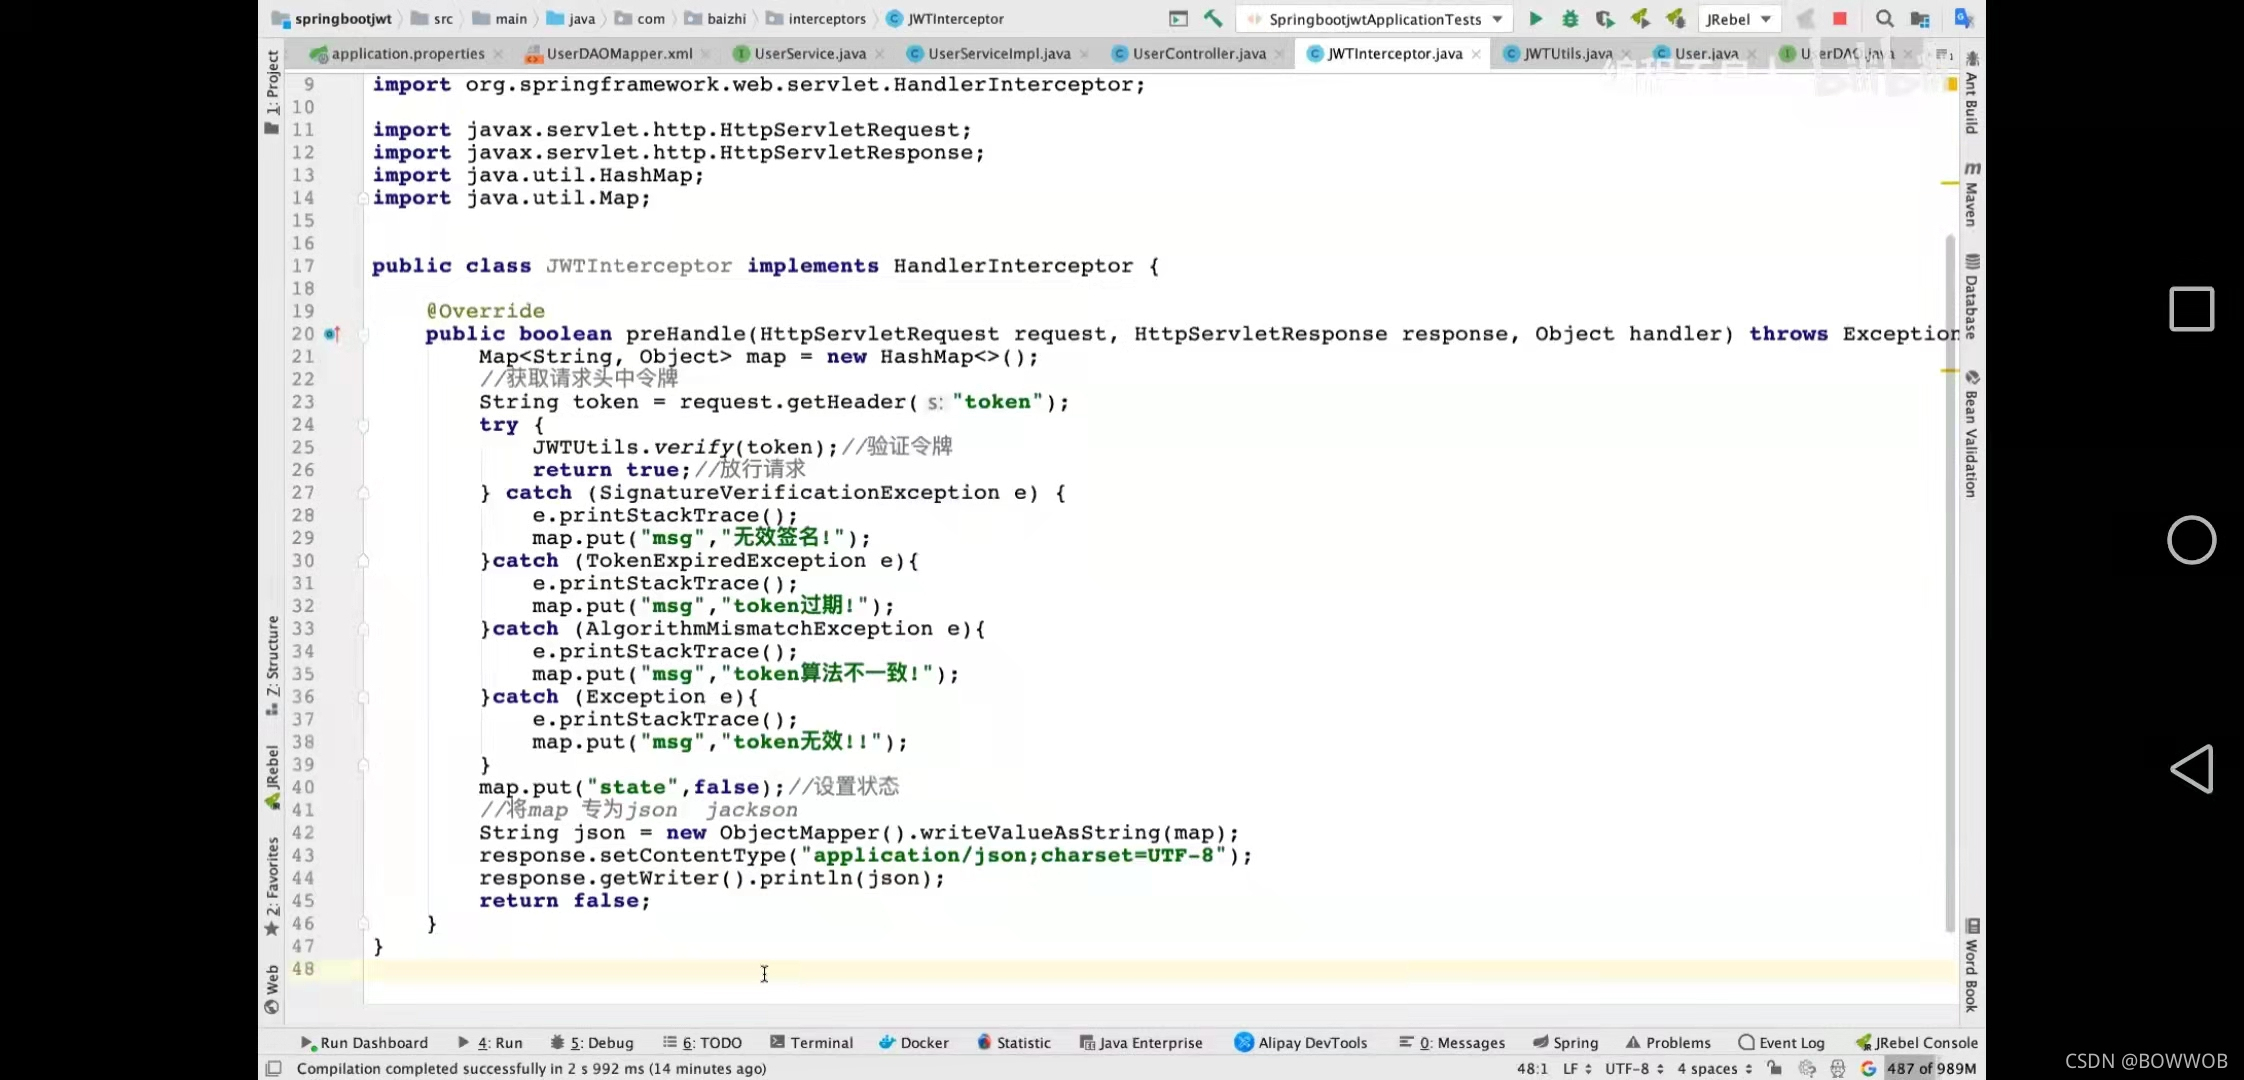Click the Run Dashboard icon
Screen dimensions: 2244x1080
pyautogui.click(x=306, y=1043)
